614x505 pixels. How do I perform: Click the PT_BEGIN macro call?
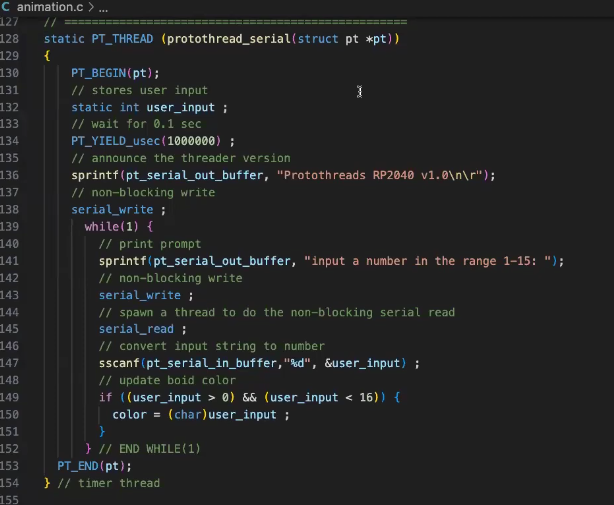click(100, 73)
